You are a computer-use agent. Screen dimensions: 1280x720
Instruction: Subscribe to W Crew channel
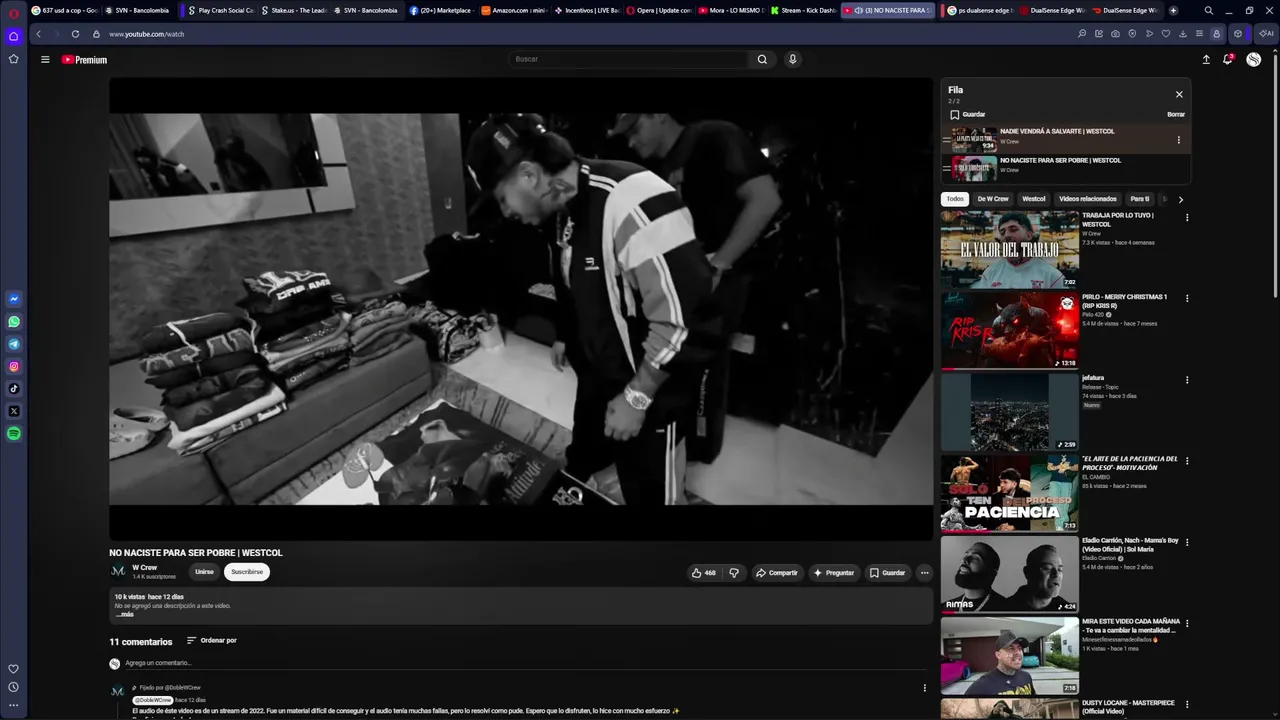[247, 572]
